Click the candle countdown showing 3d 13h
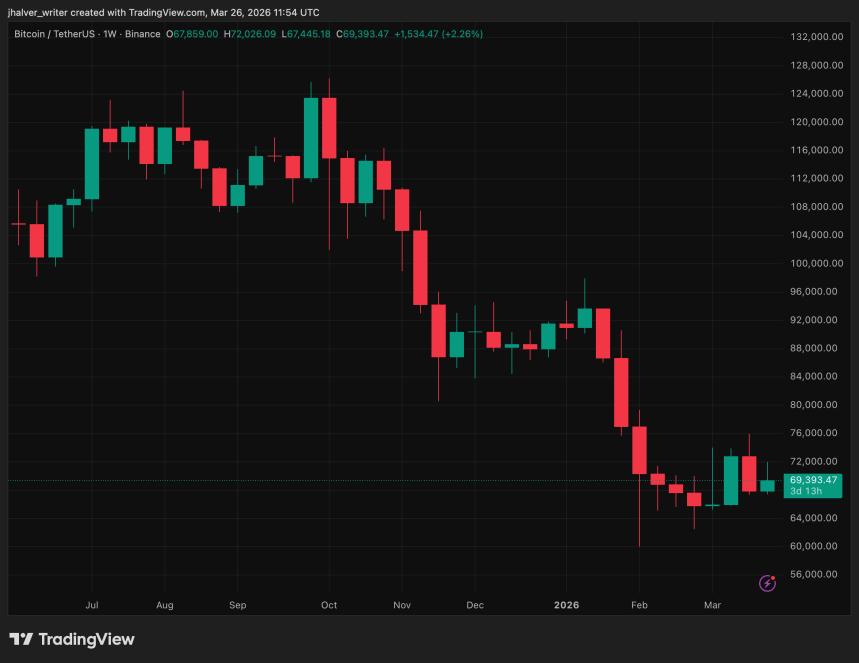859x663 pixels. point(804,492)
